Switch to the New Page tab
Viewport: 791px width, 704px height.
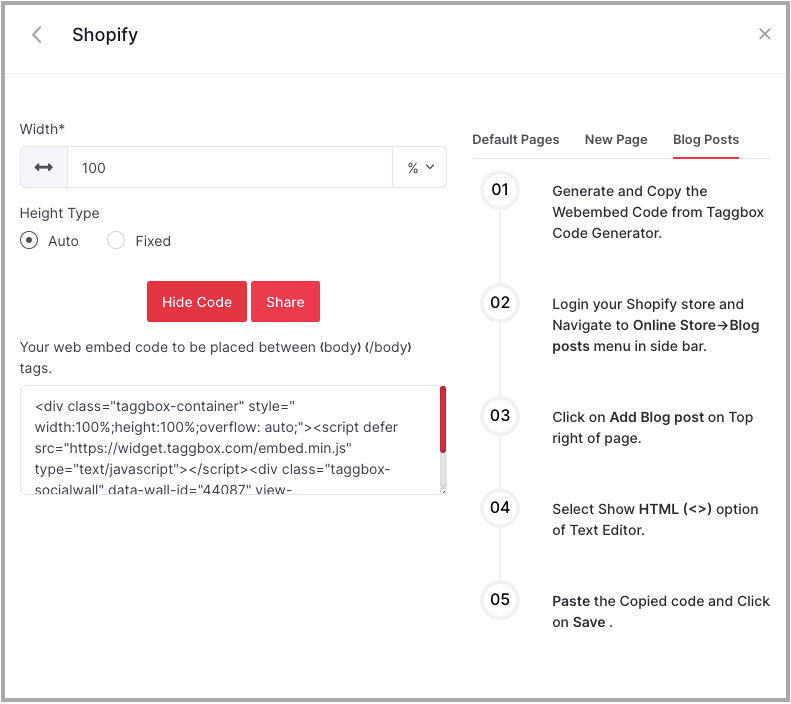(616, 140)
